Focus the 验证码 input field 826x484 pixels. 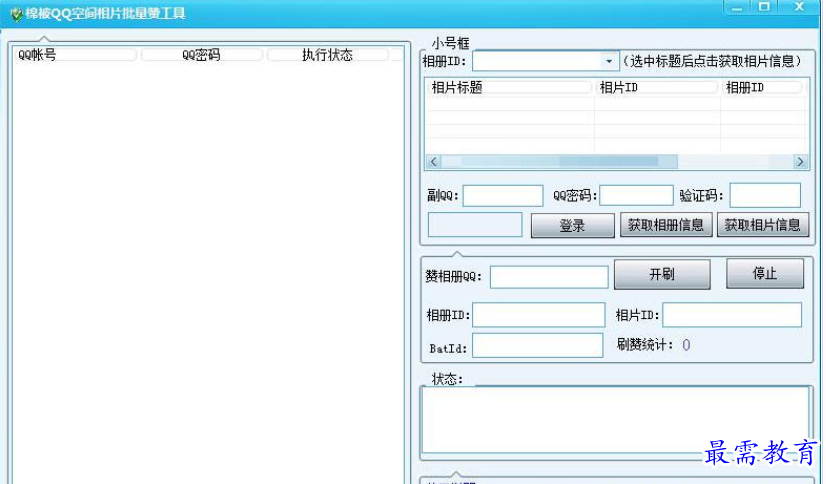click(x=765, y=195)
